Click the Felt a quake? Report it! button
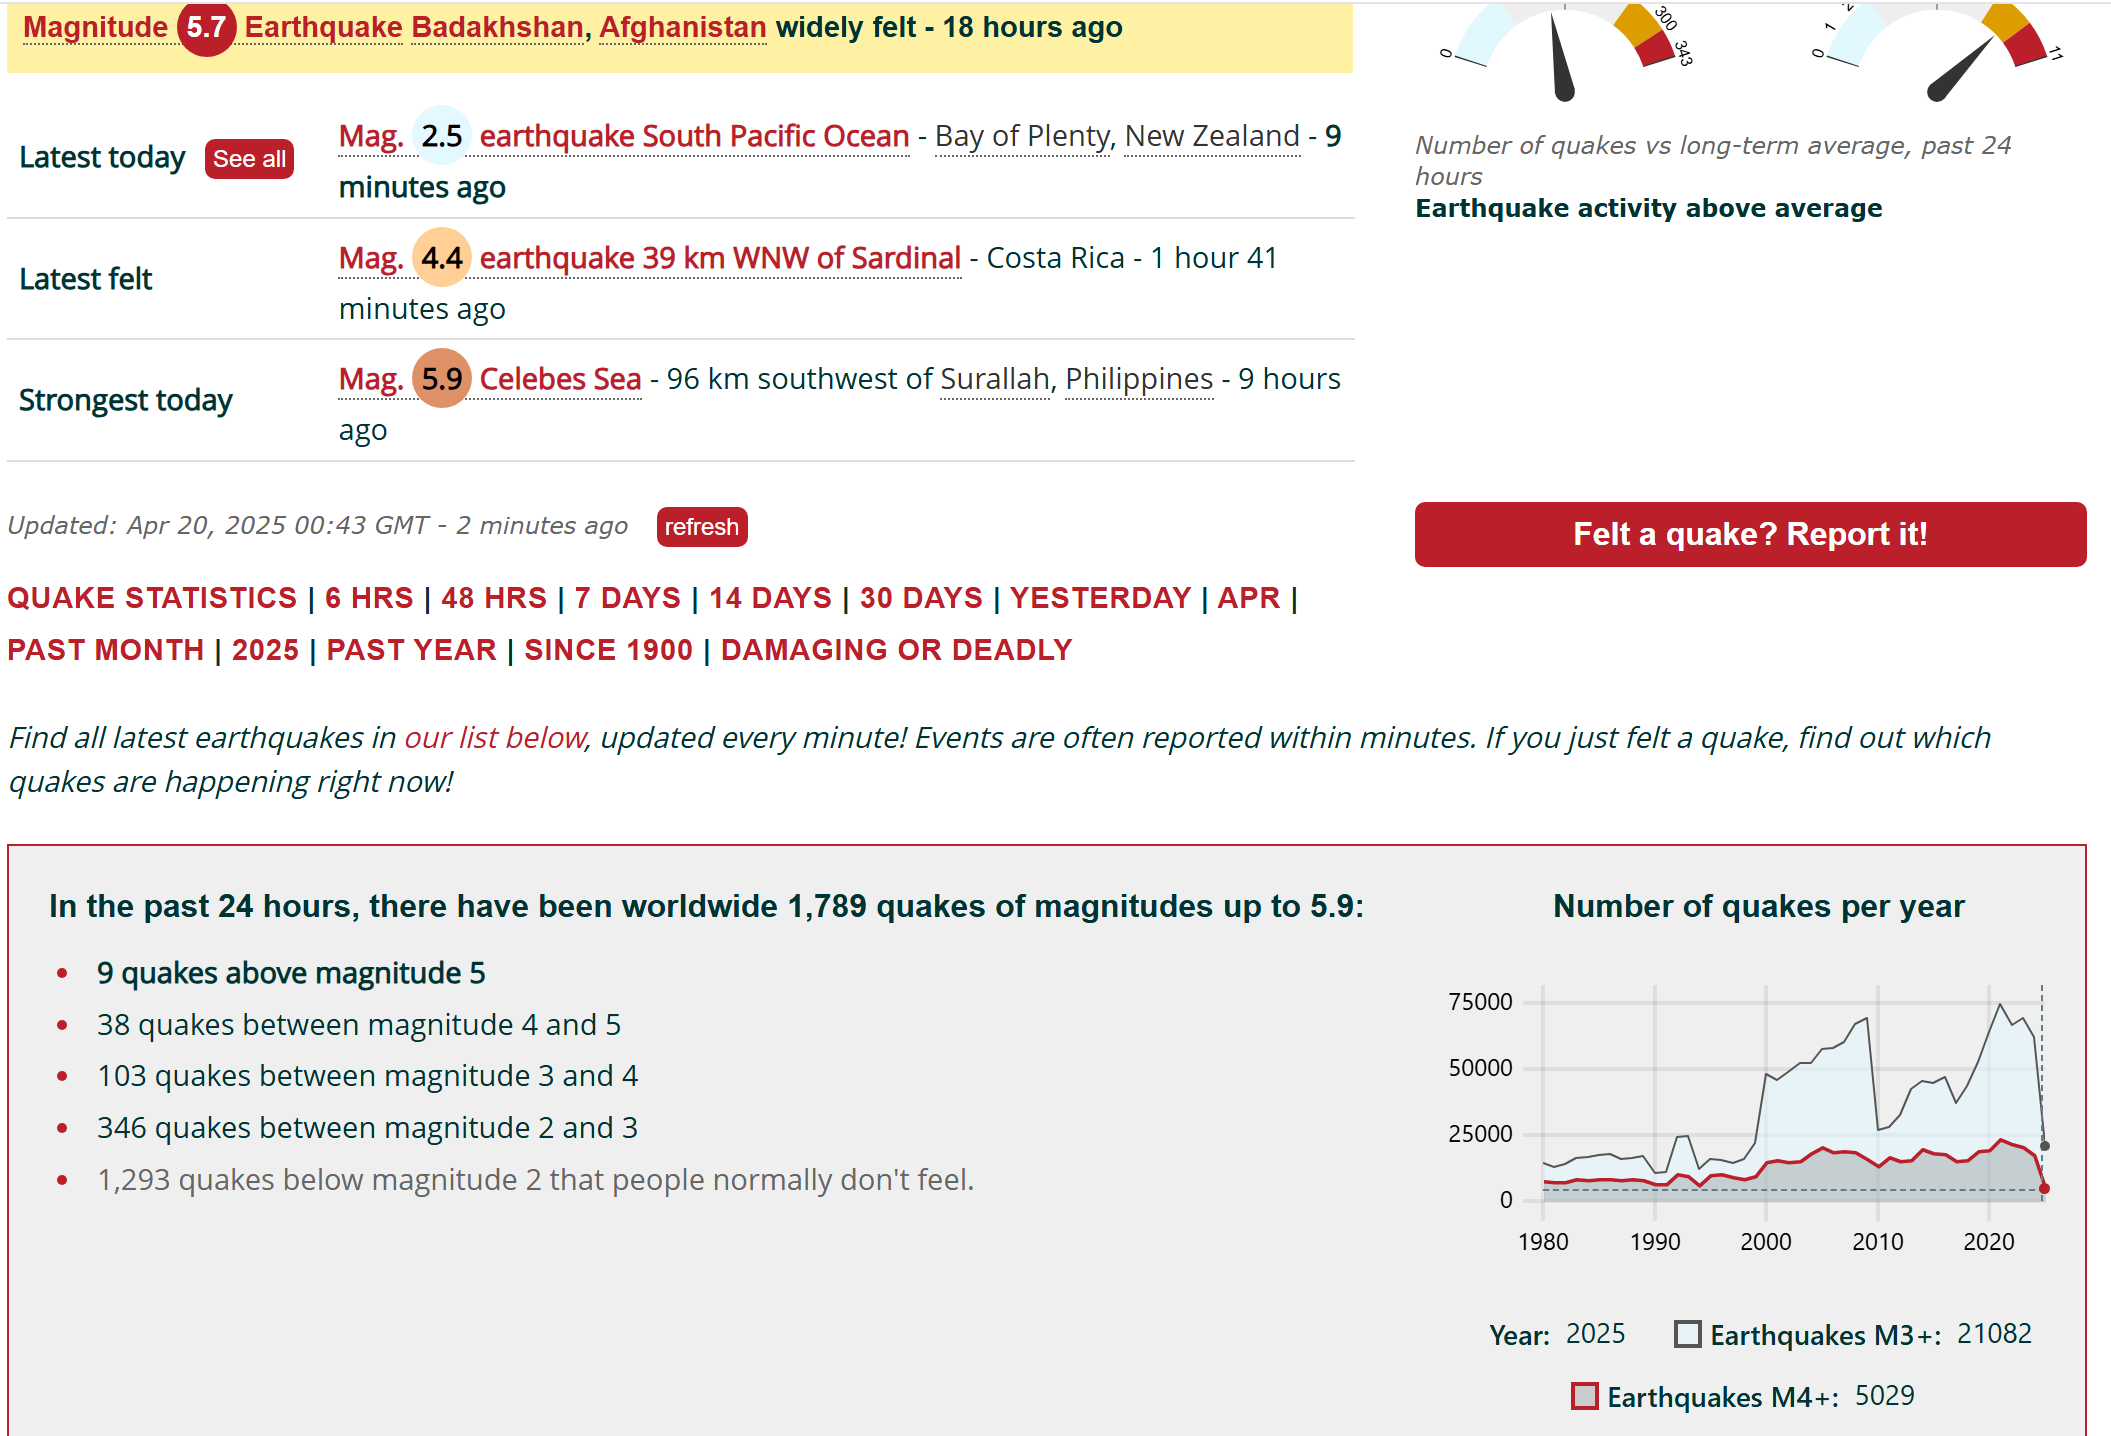Viewport: 2111px width, 1436px height. tap(1750, 534)
